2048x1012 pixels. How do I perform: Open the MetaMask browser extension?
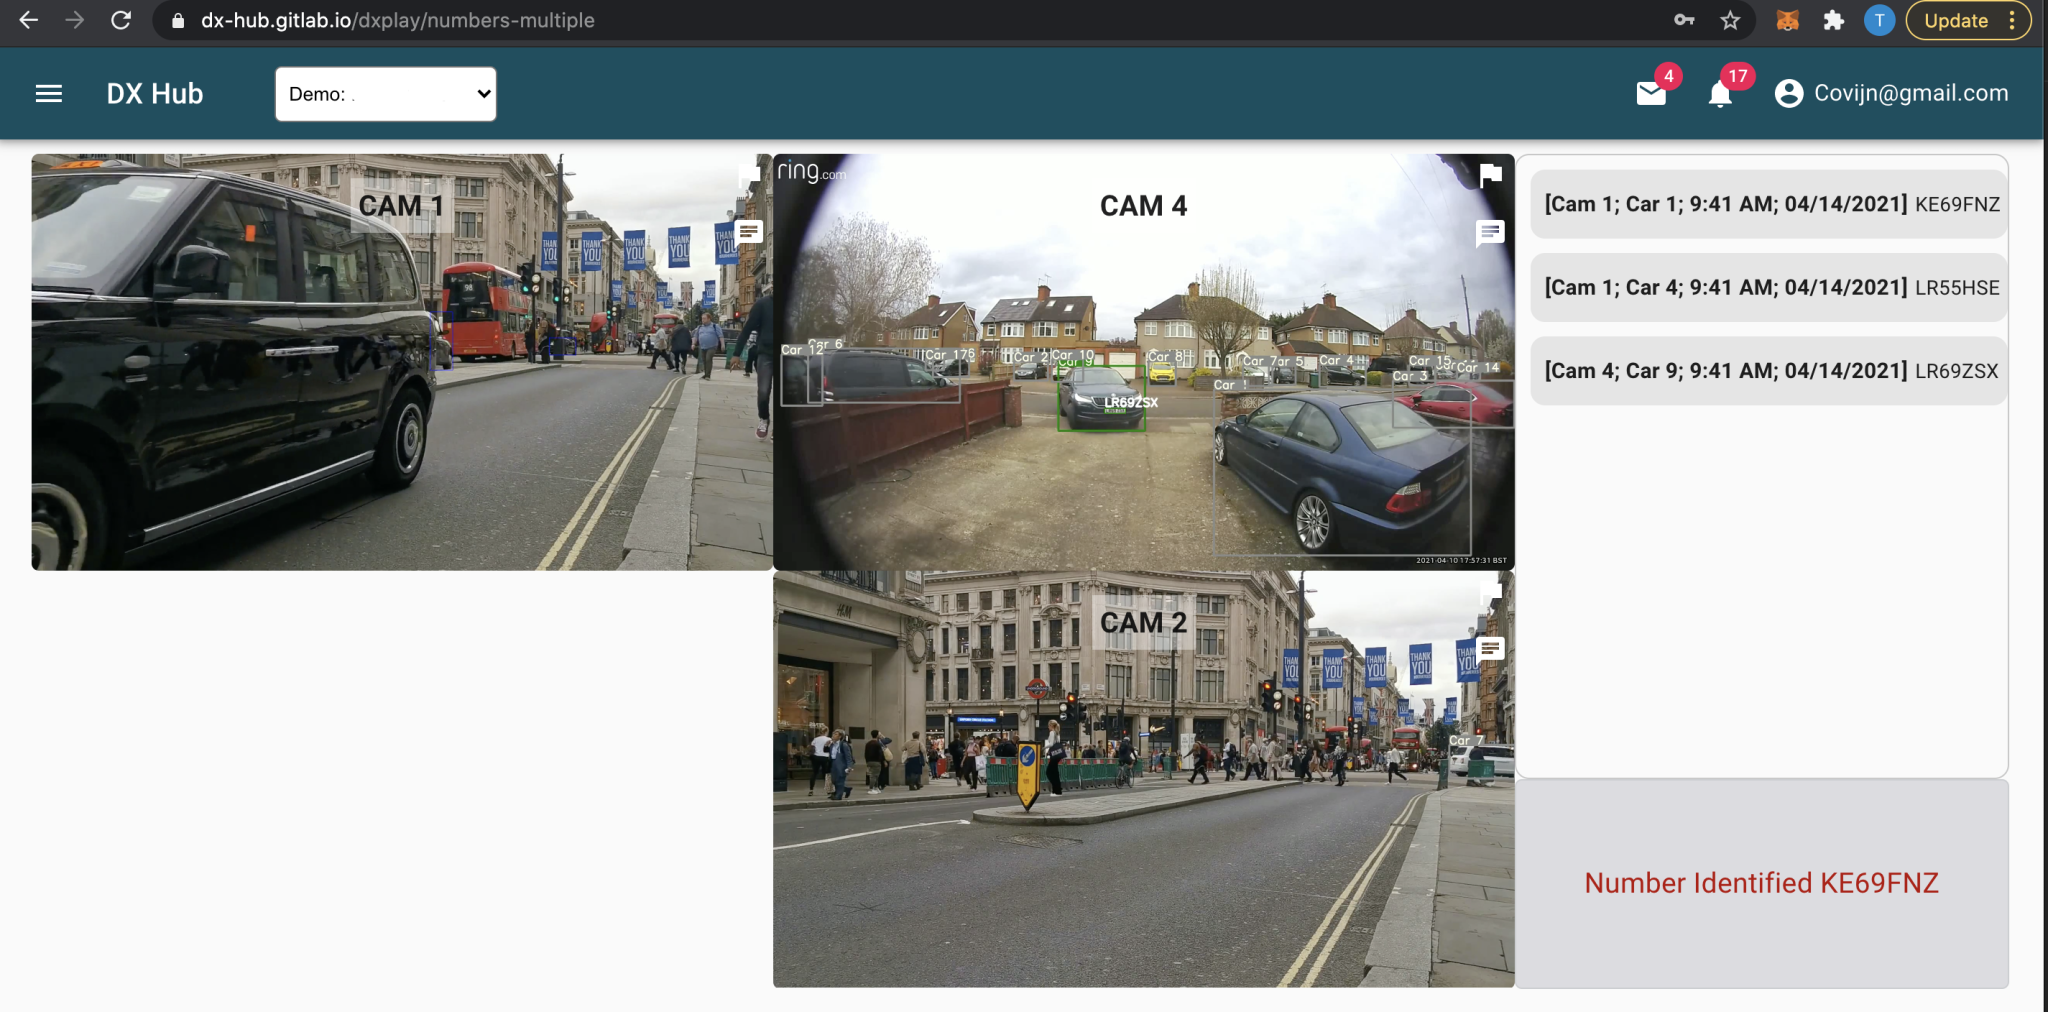point(1788,20)
